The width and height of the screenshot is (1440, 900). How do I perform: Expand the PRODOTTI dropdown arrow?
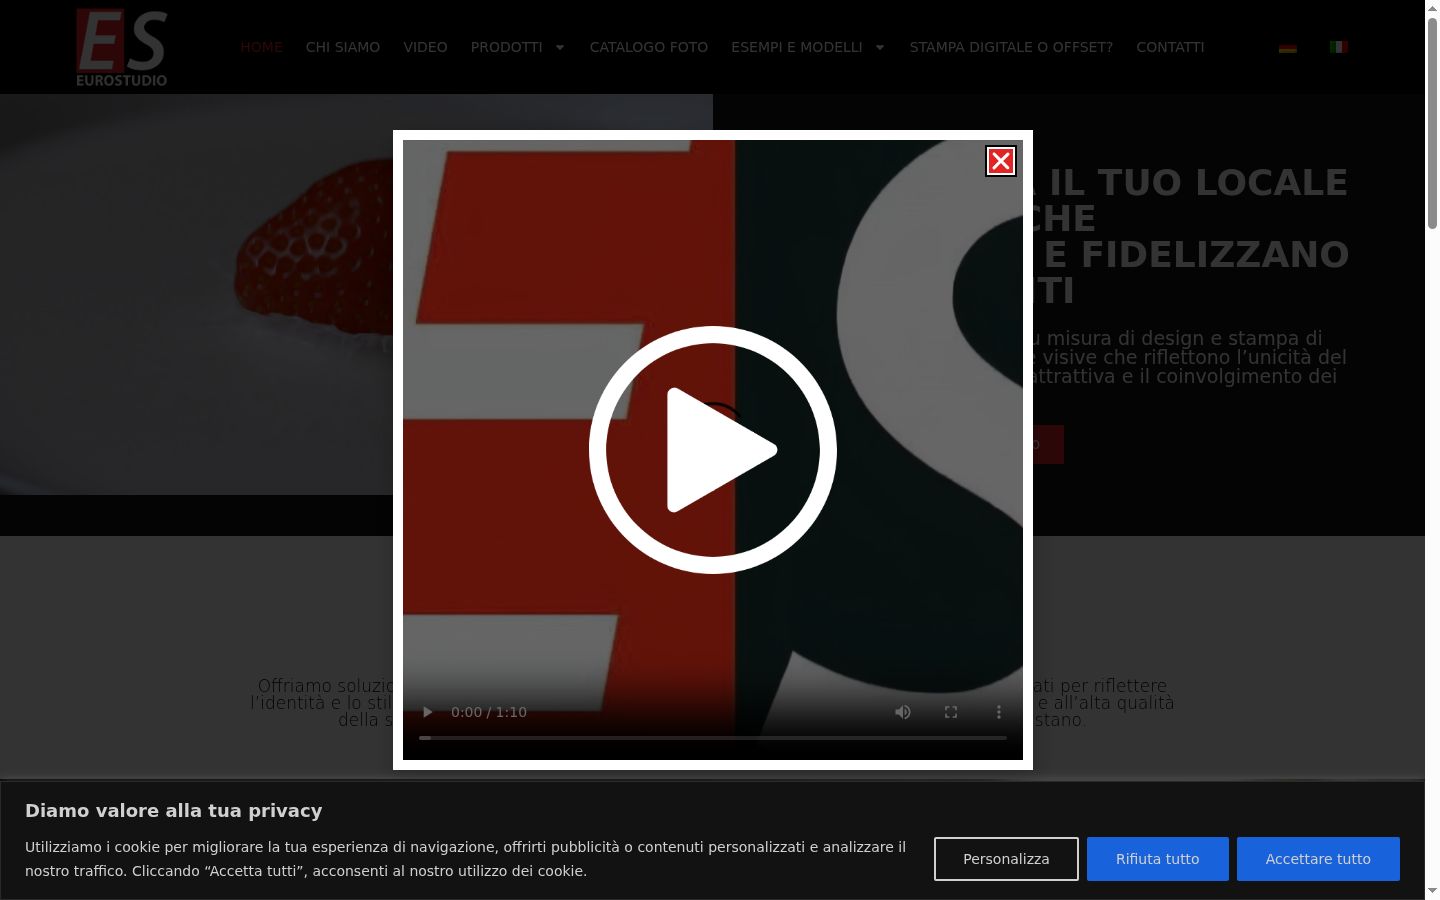[x=560, y=47]
